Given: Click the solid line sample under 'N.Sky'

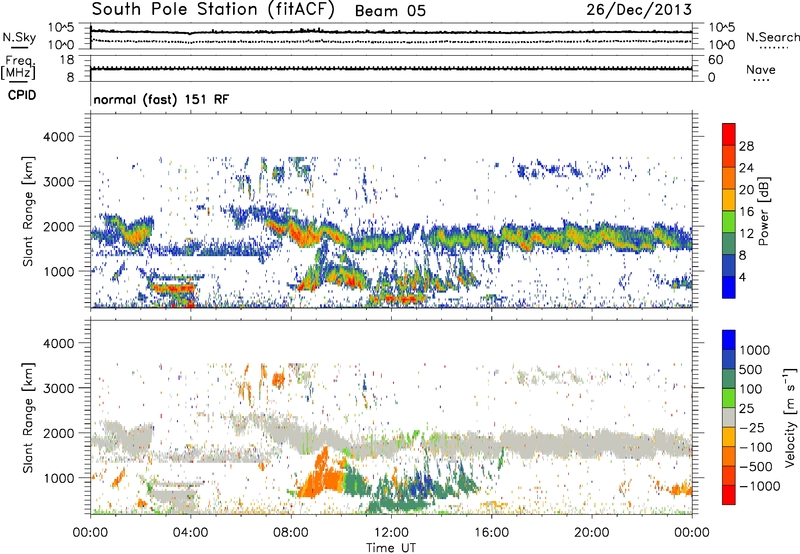Looking at the screenshot, I should [x=19, y=48].
